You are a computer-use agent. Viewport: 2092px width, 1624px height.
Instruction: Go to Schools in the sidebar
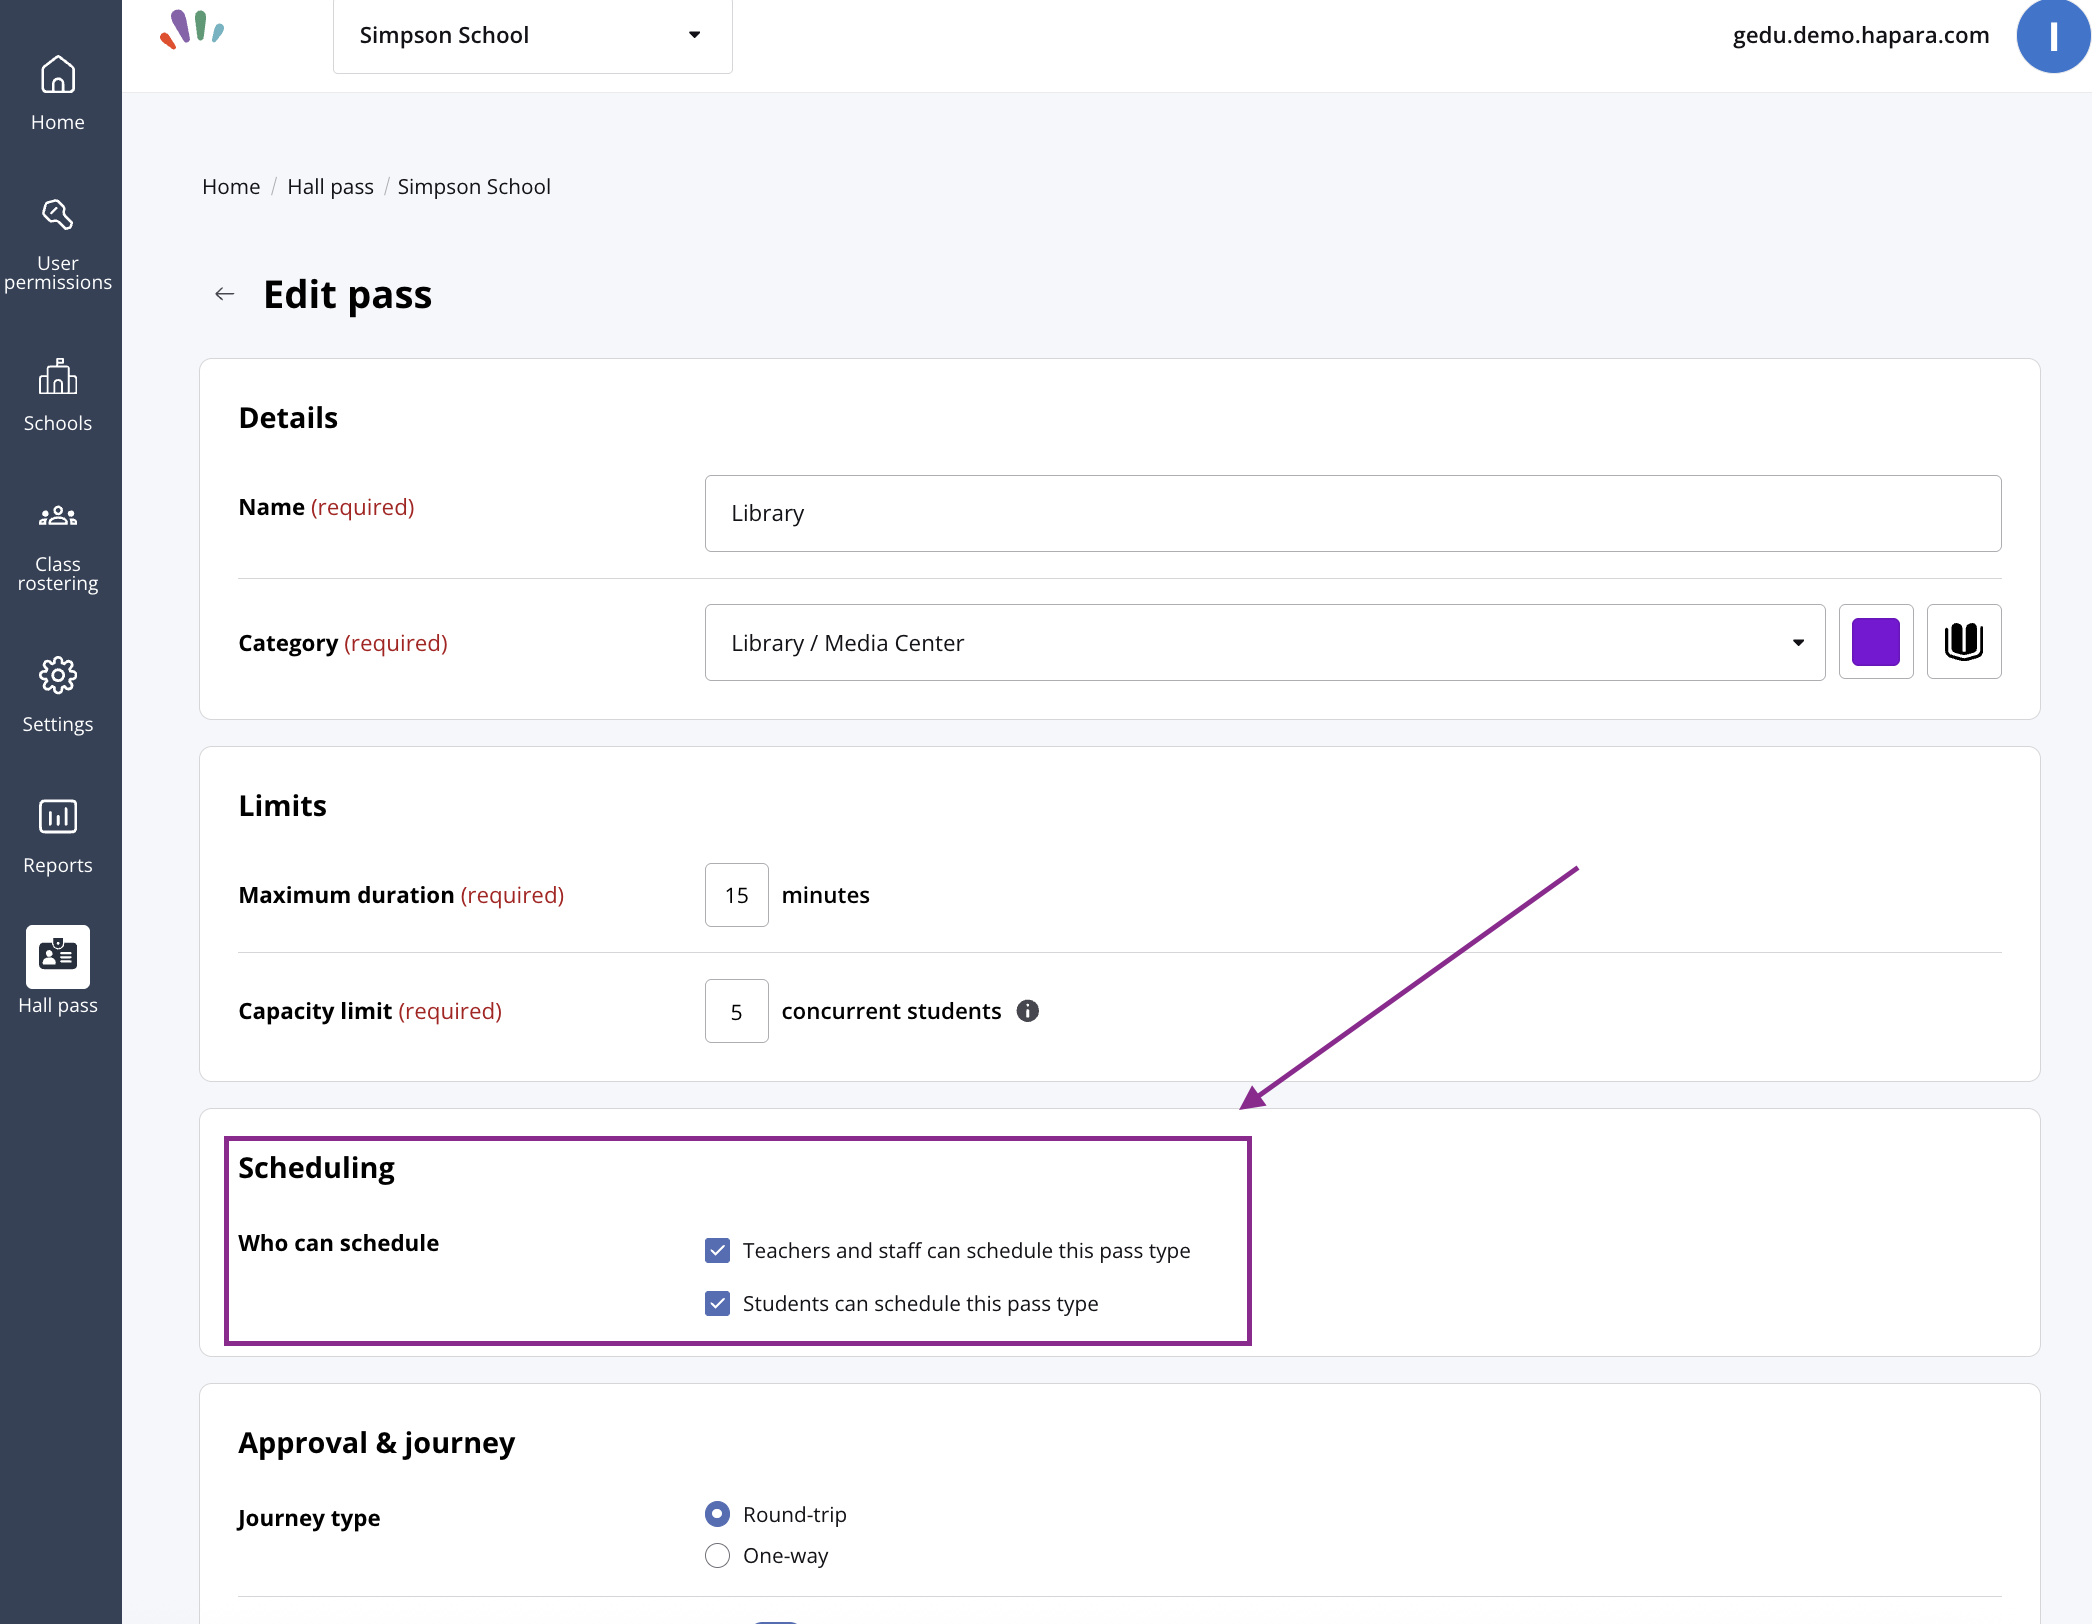58,395
